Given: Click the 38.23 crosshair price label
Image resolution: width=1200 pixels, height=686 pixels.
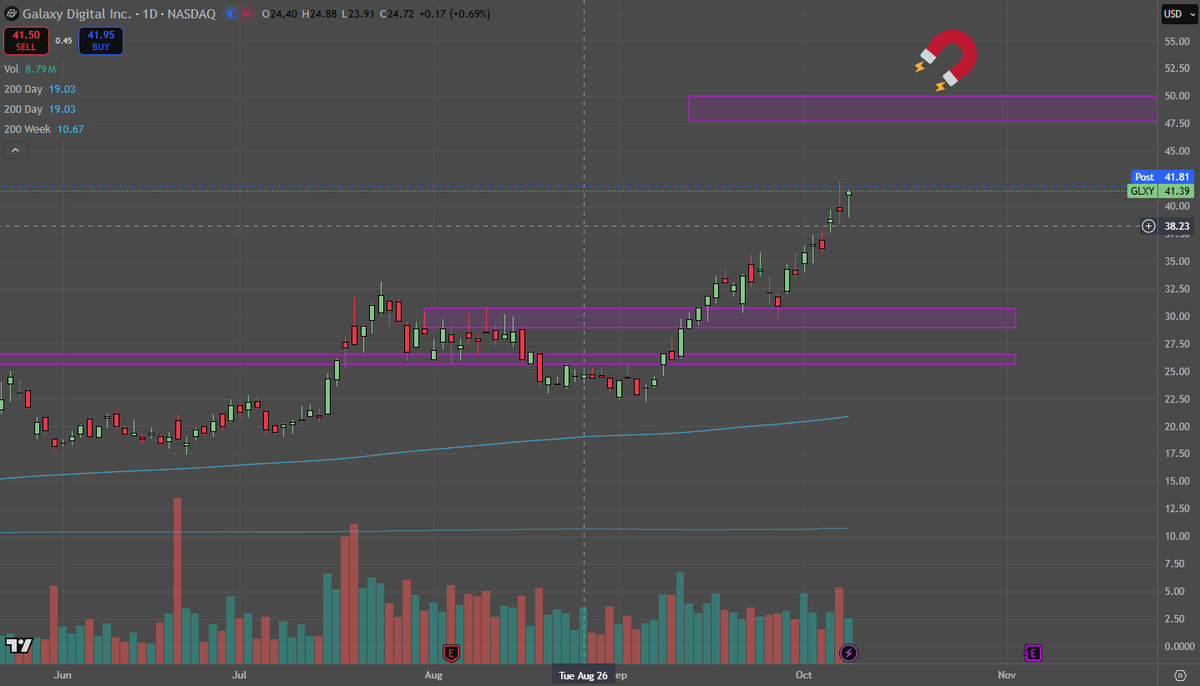Looking at the screenshot, I should pos(1177,226).
